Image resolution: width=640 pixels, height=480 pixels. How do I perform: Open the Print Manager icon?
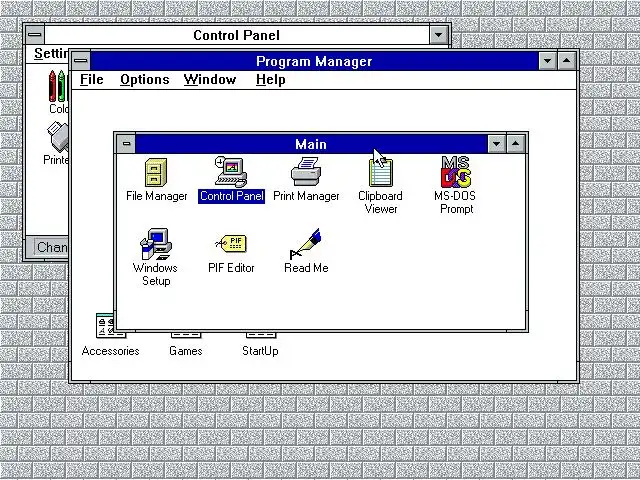(306, 180)
